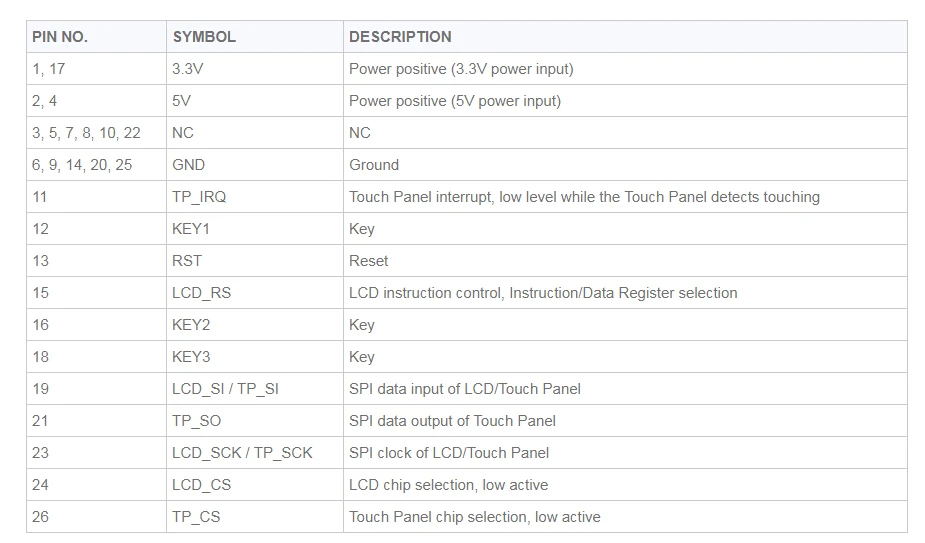
Task: Select pin numbers 3, 5, 7, 8, 10, 22 cell
Action: click(96, 133)
